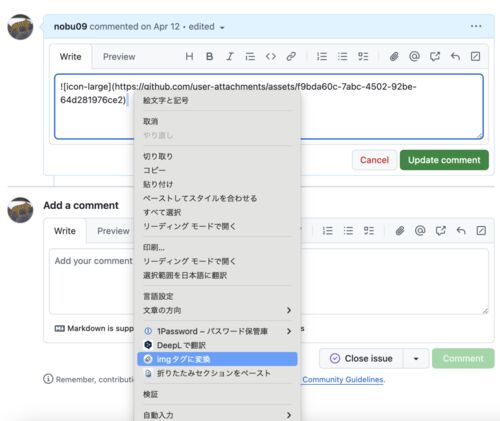Add a task list in the top editor

(363, 56)
